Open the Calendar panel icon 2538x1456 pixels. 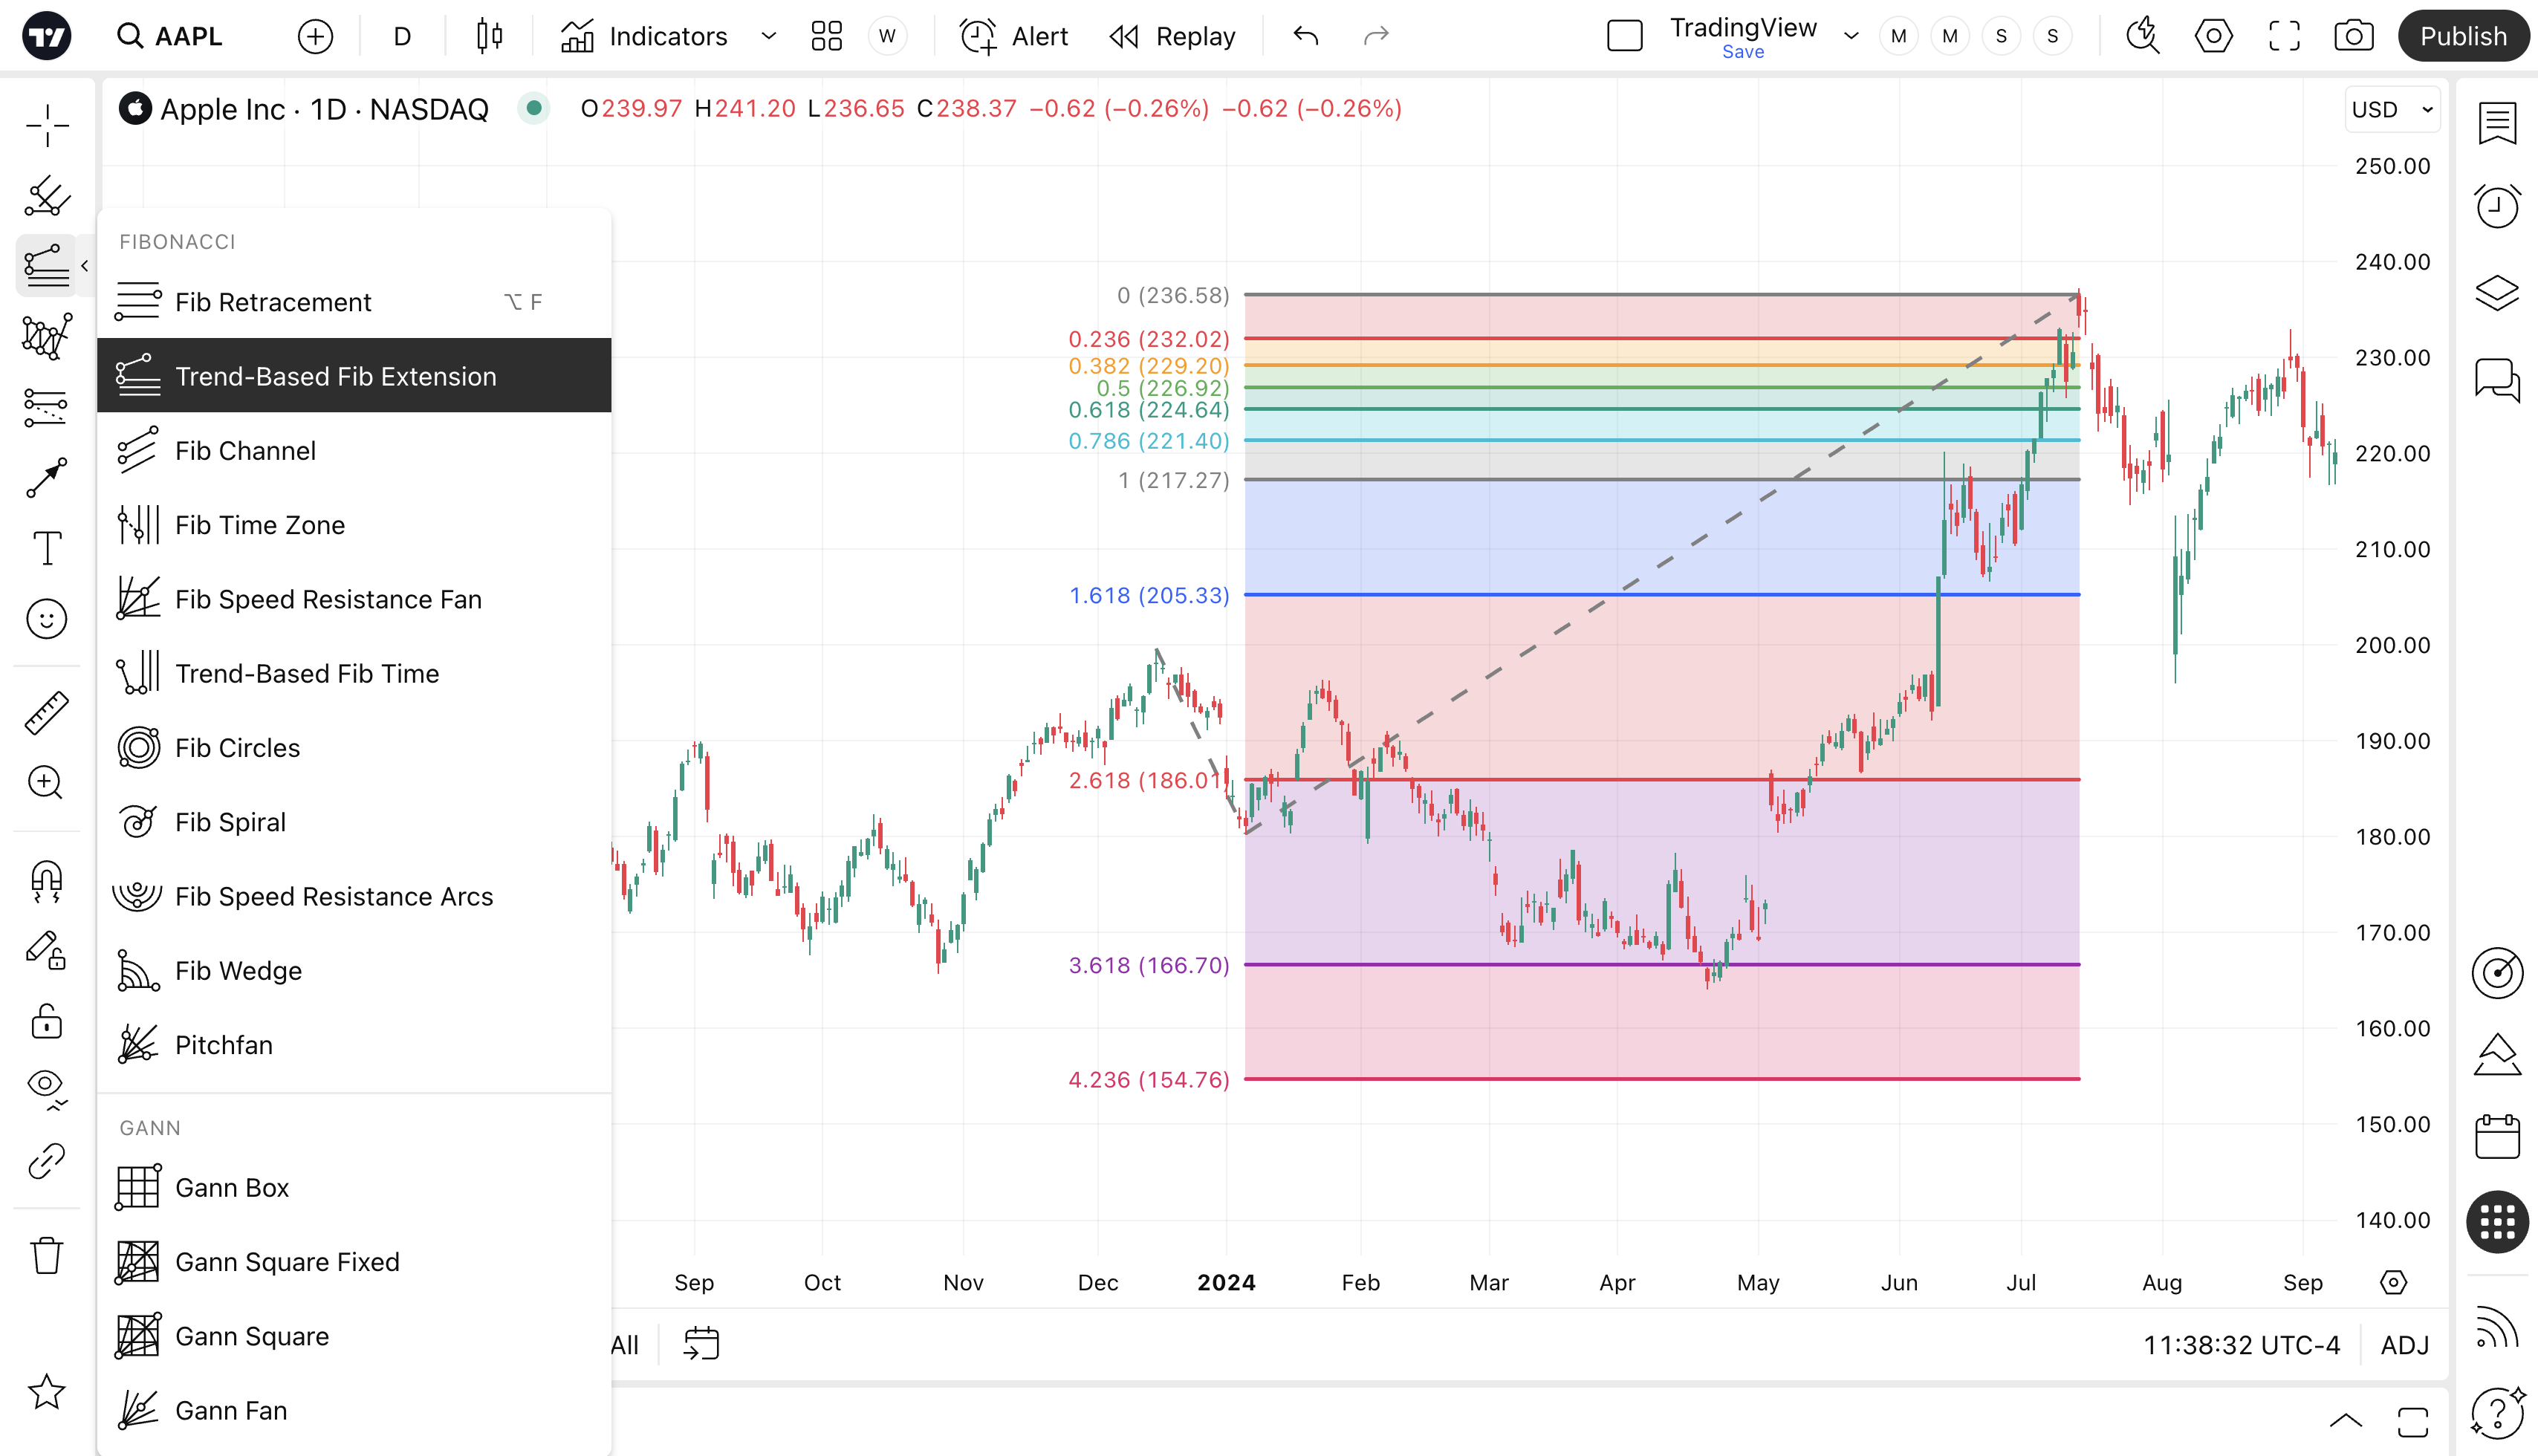tap(2496, 1137)
